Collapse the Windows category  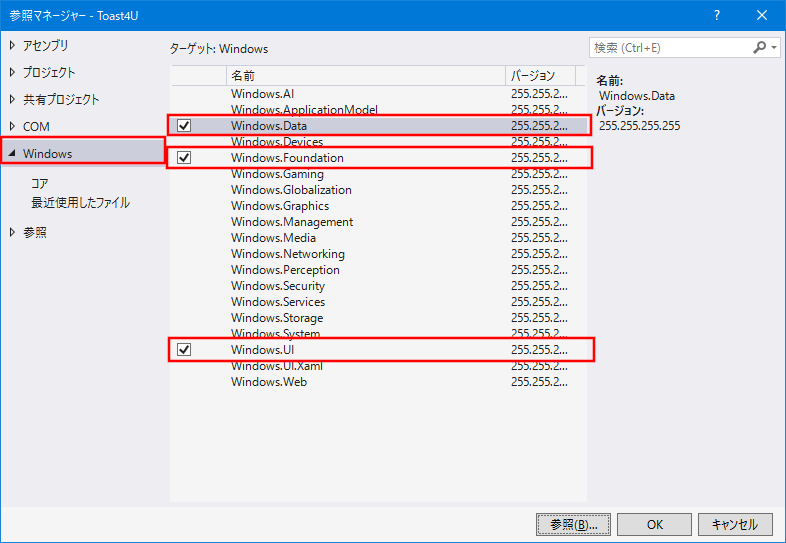click(12, 154)
